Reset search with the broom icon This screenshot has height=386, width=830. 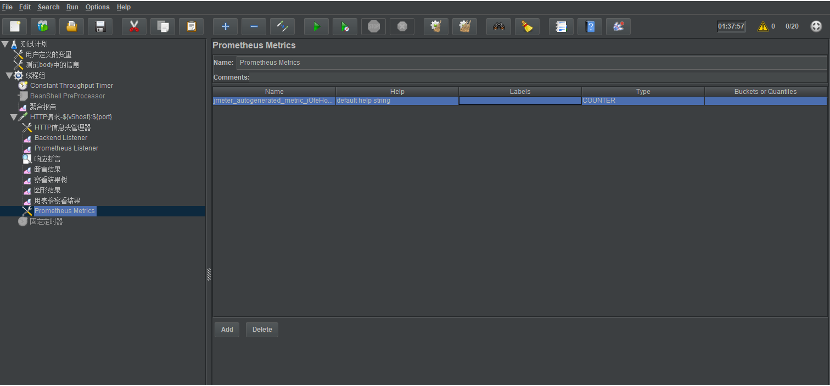(x=527, y=26)
